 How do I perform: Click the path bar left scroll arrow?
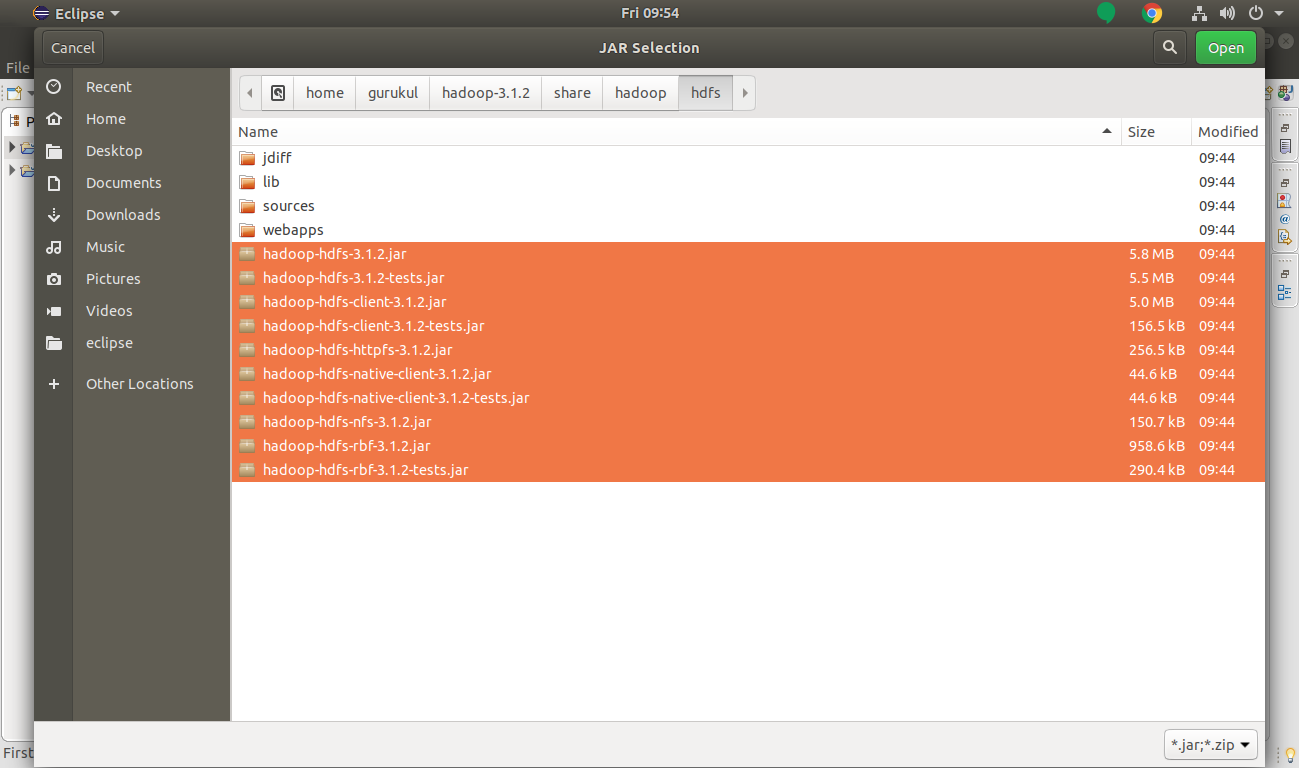coord(250,93)
